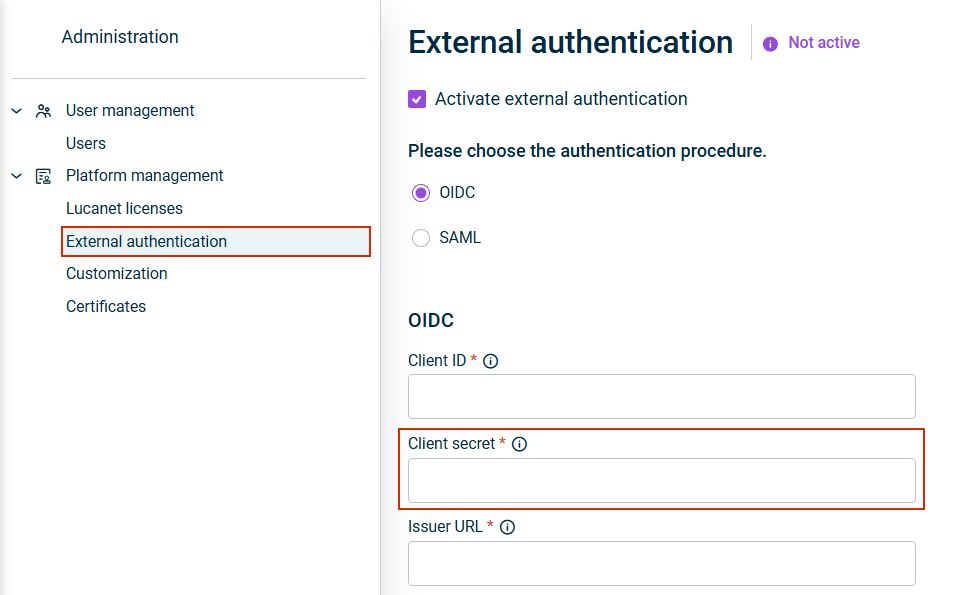This screenshot has height=595, width=960.
Task: Click the Platform management icon
Action: pos(43,176)
